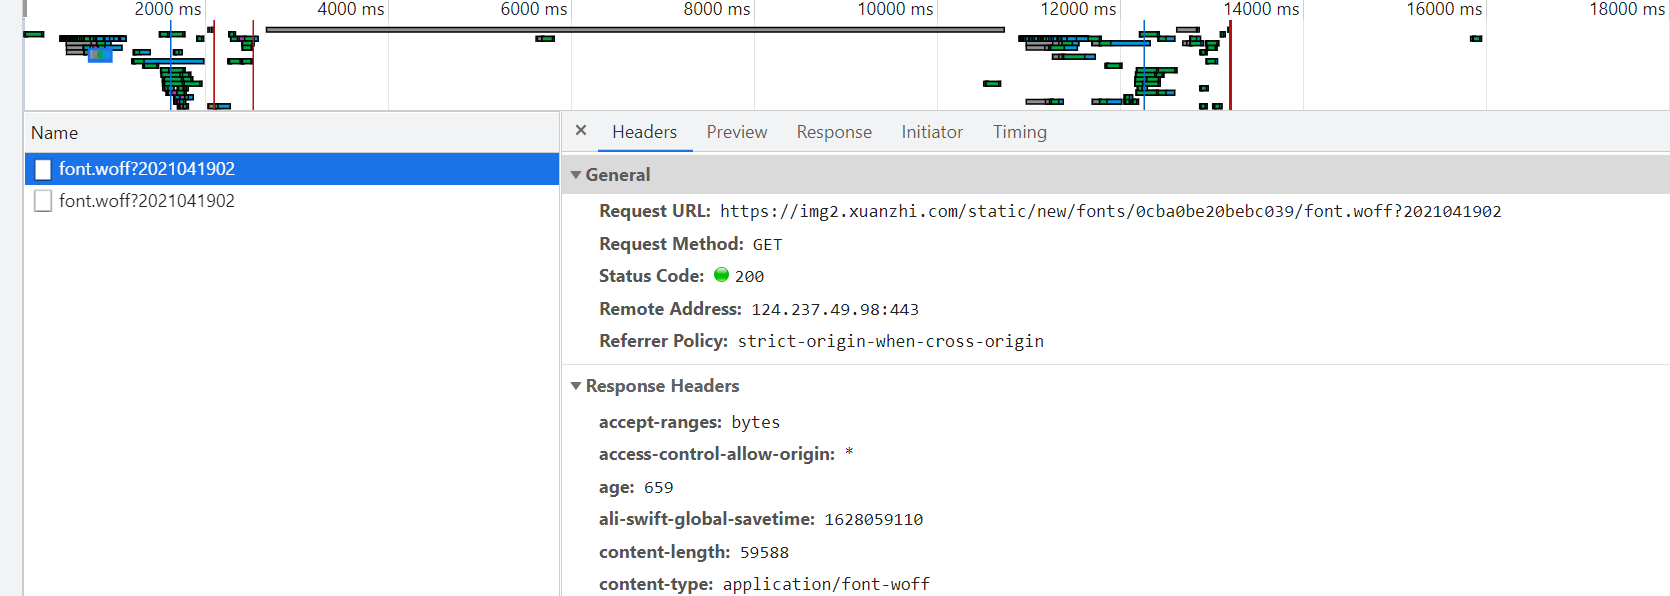This screenshot has width=1670, height=596.
Task: Click the 16000 ms timeline marker
Action: [x=1444, y=9]
